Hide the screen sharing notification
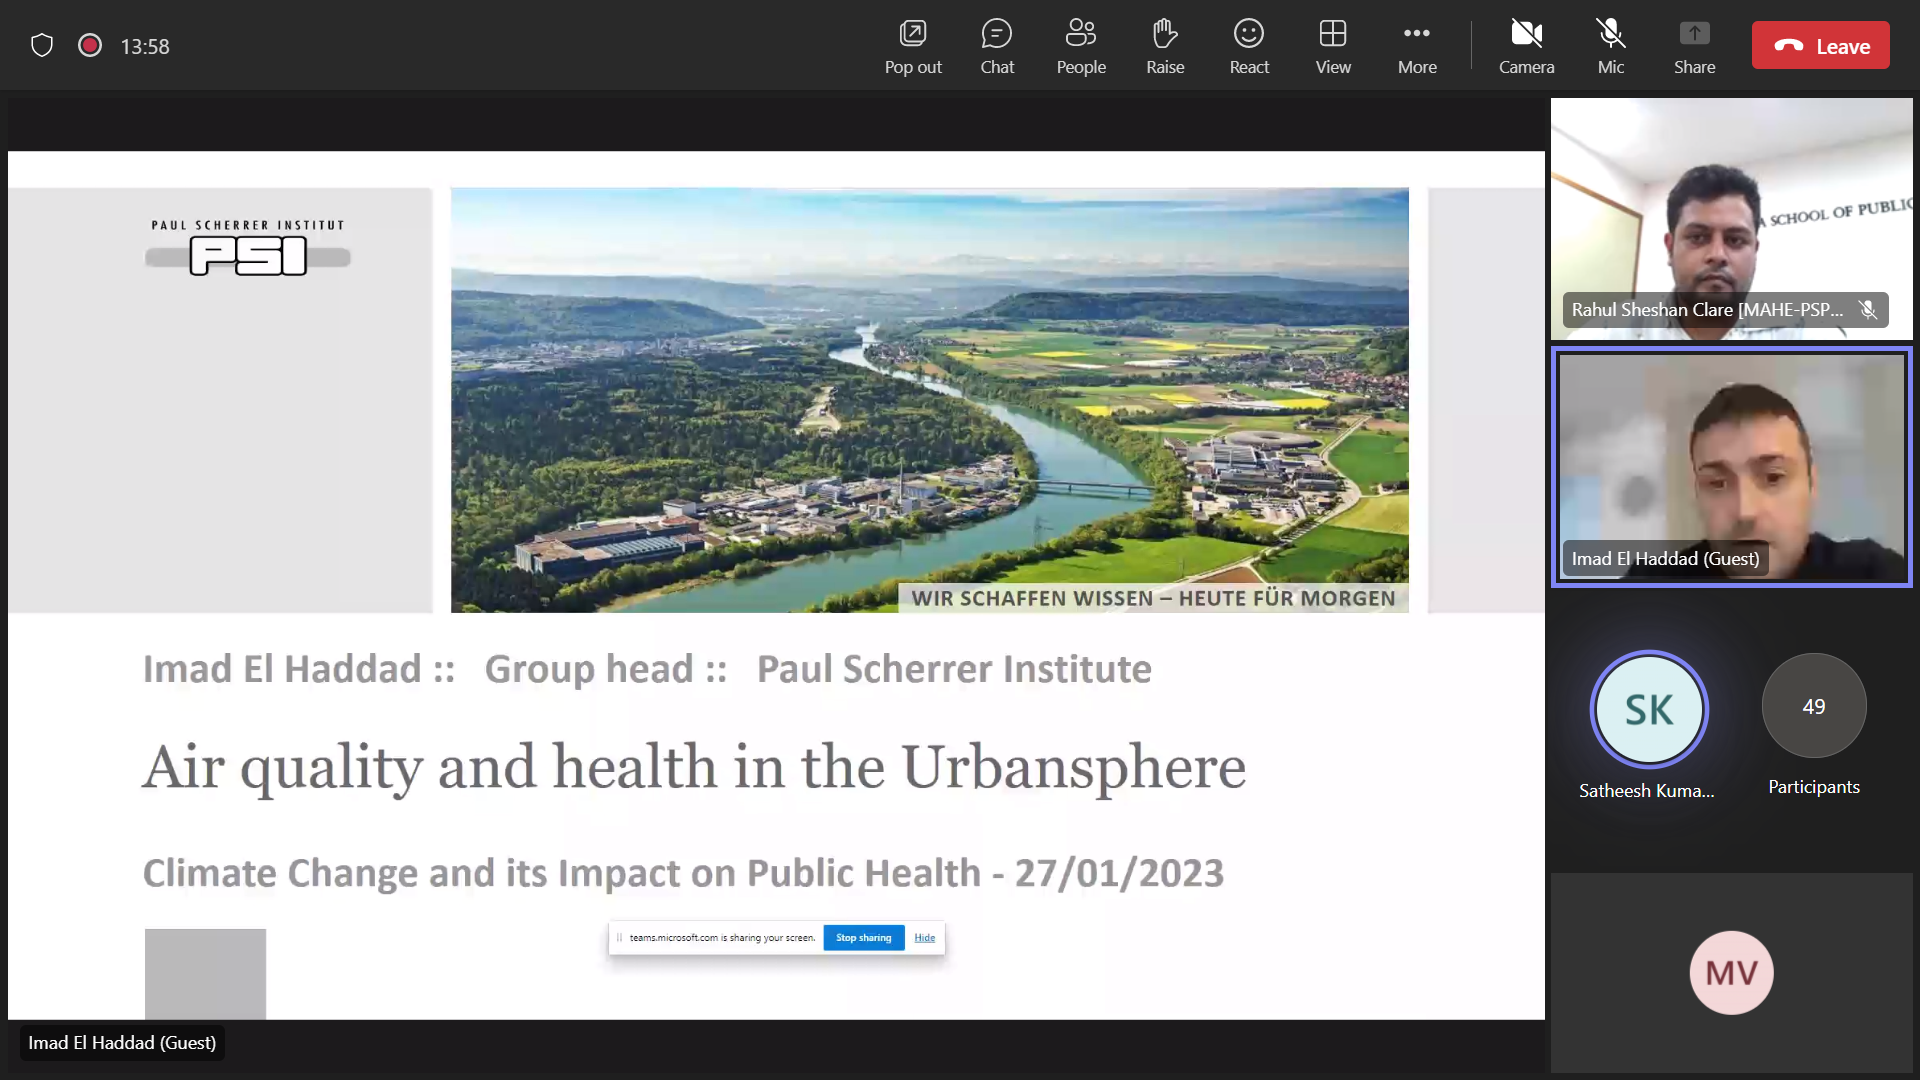The width and height of the screenshot is (1920, 1080). 924,938
